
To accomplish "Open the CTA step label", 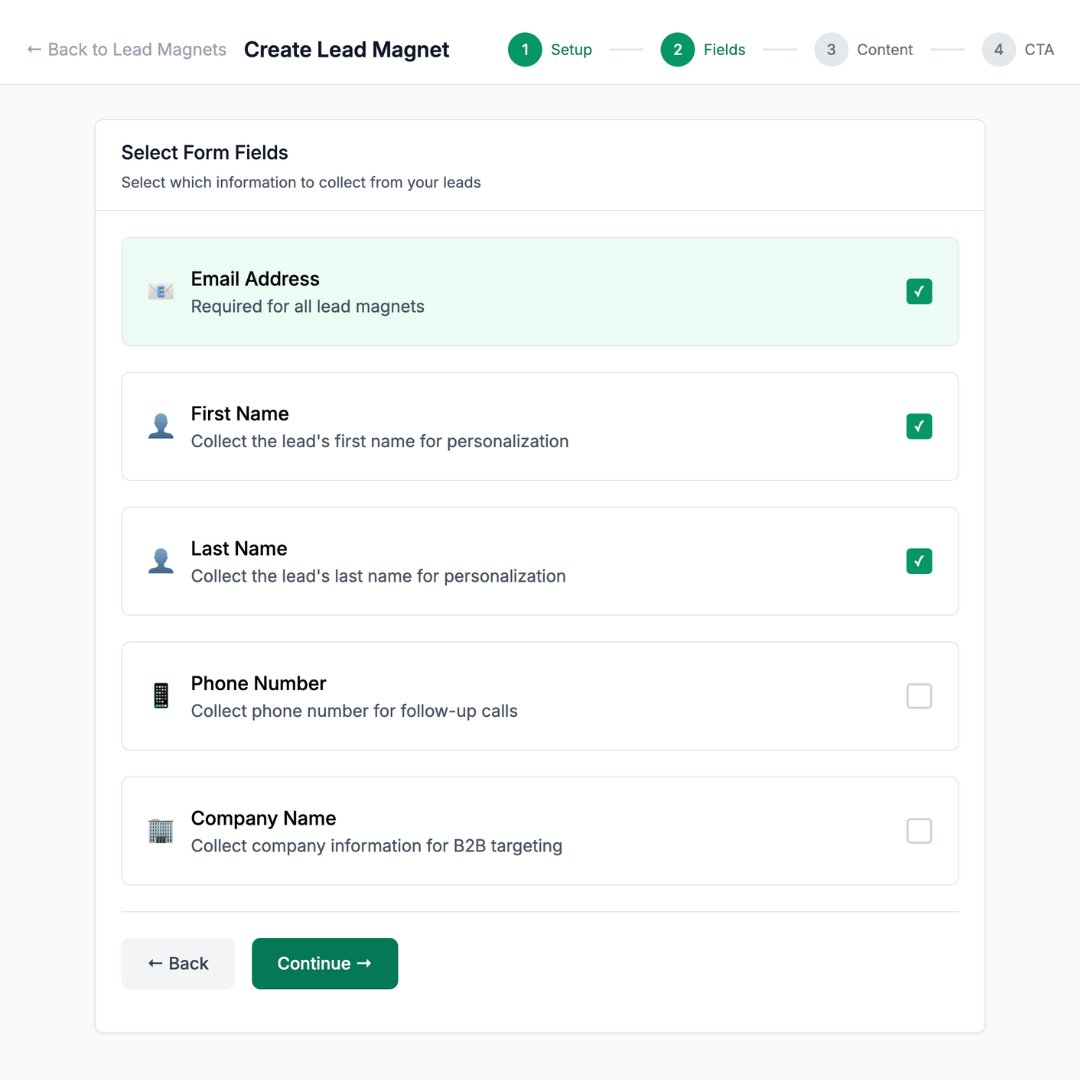I will coord(1039,50).
